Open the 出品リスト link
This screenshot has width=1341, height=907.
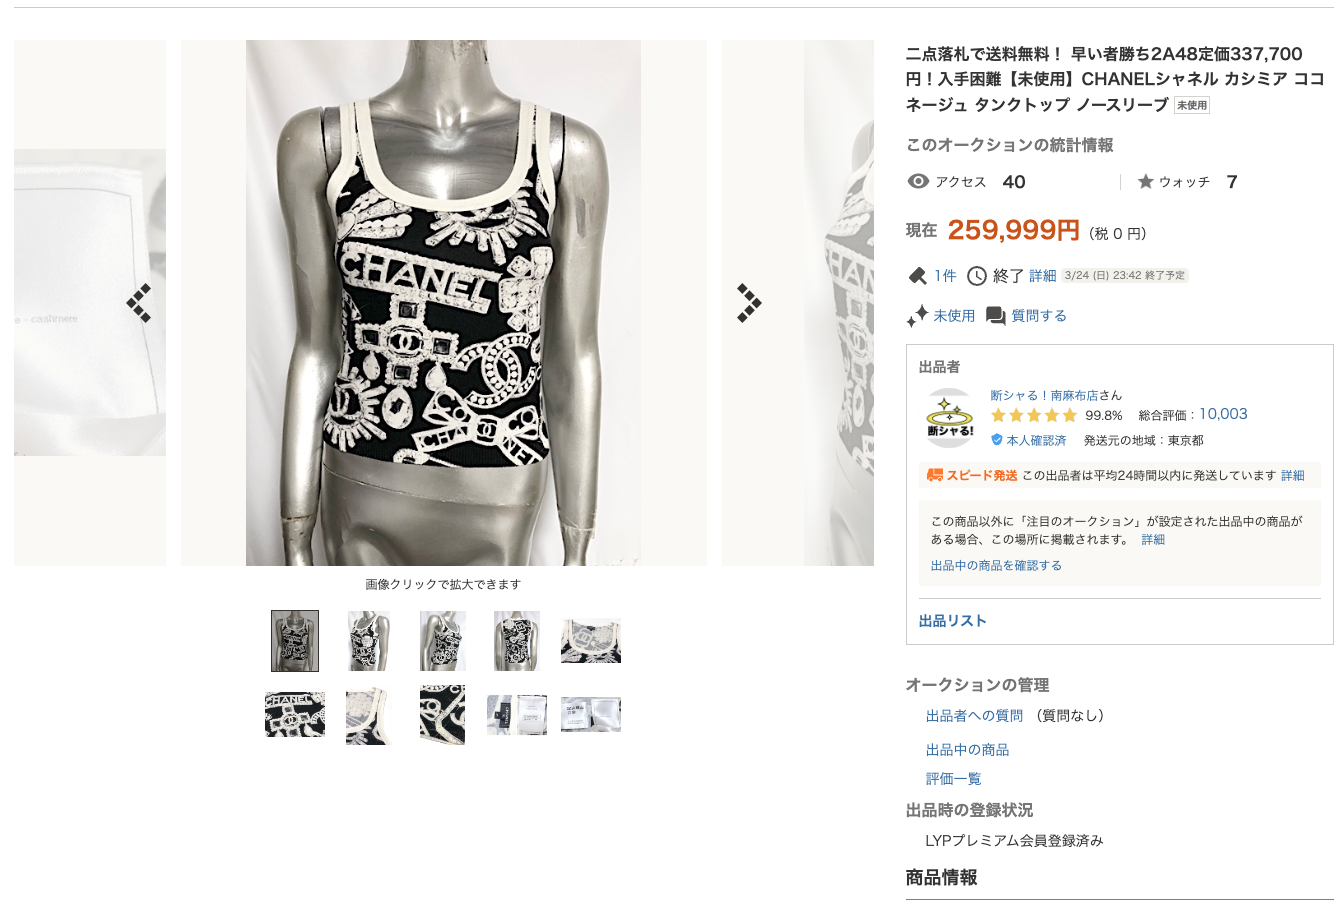(x=953, y=620)
